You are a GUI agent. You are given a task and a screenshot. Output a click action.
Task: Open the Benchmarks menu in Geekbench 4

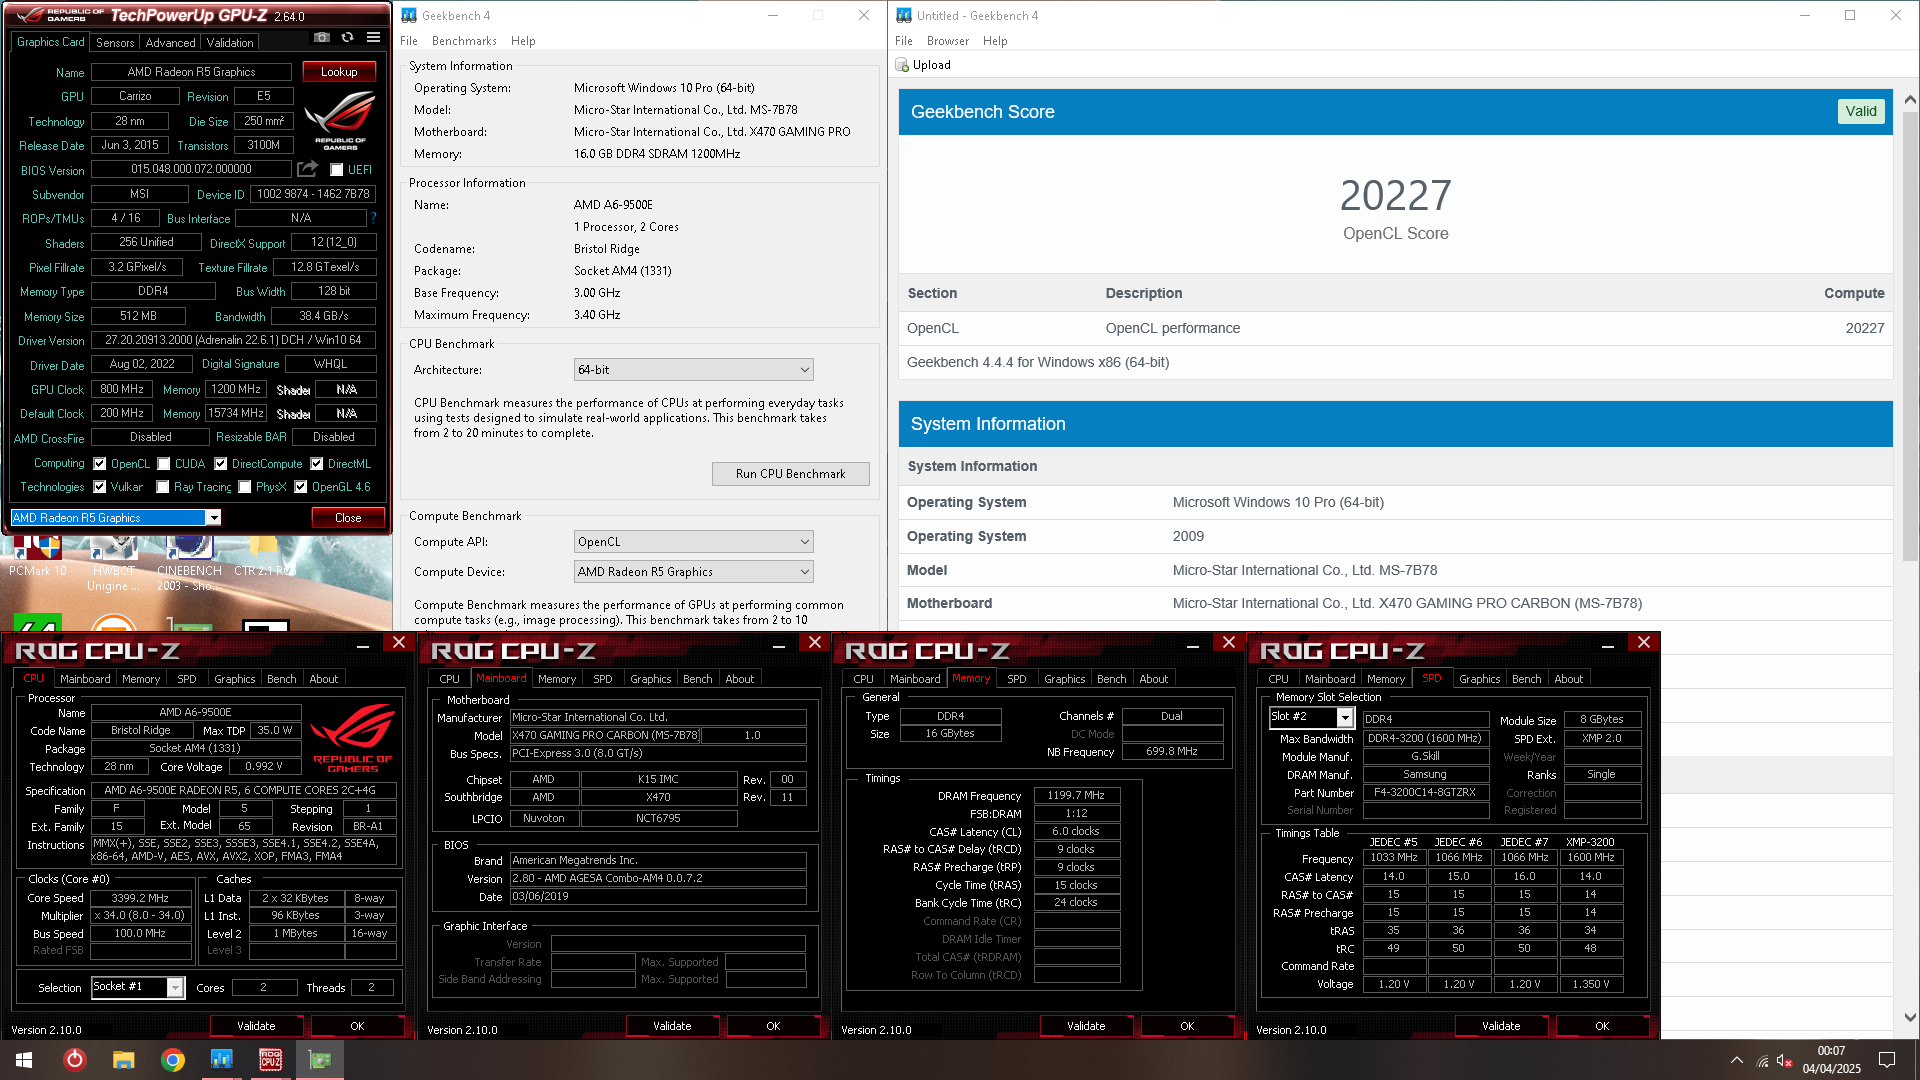point(464,41)
